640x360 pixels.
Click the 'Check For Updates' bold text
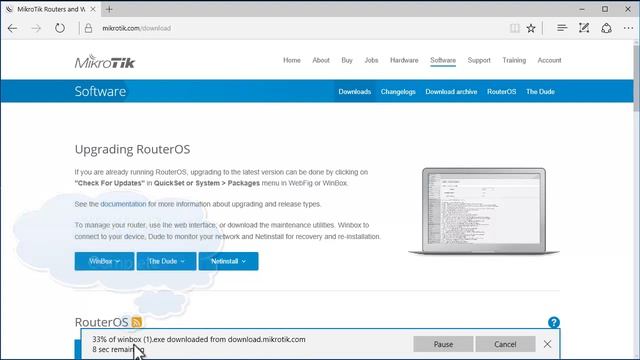click(109, 183)
